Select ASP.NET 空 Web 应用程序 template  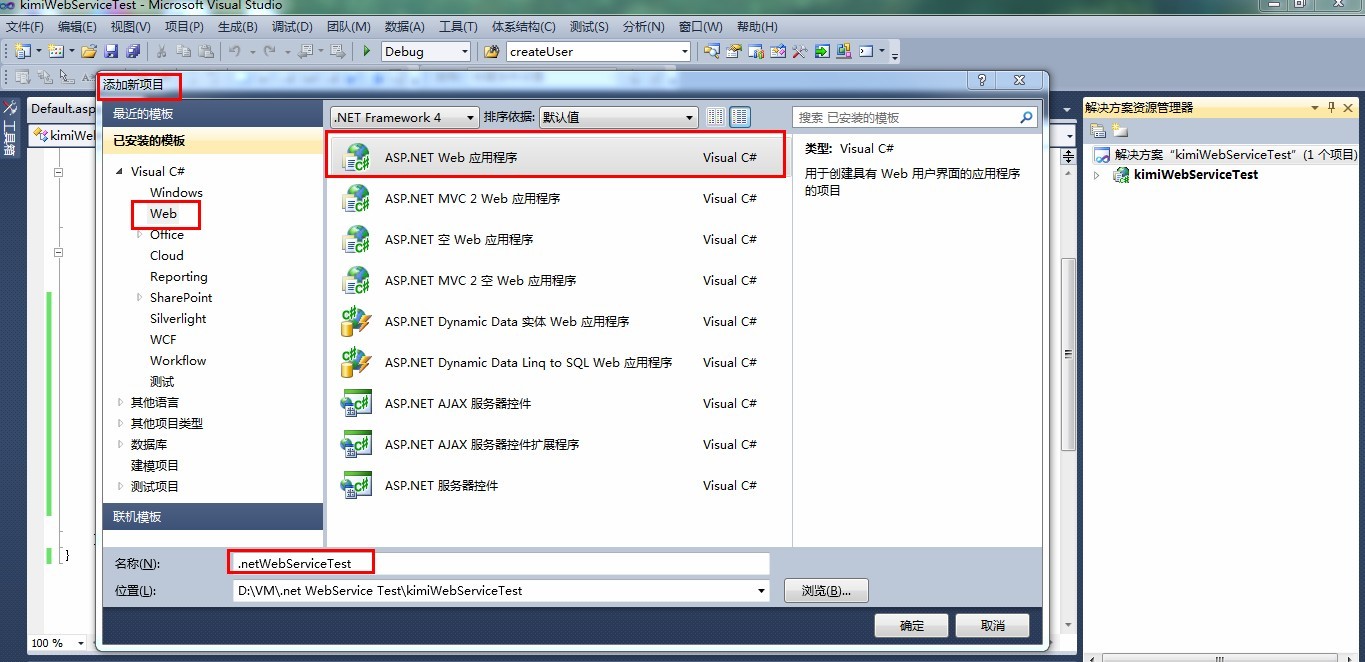click(x=556, y=239)
